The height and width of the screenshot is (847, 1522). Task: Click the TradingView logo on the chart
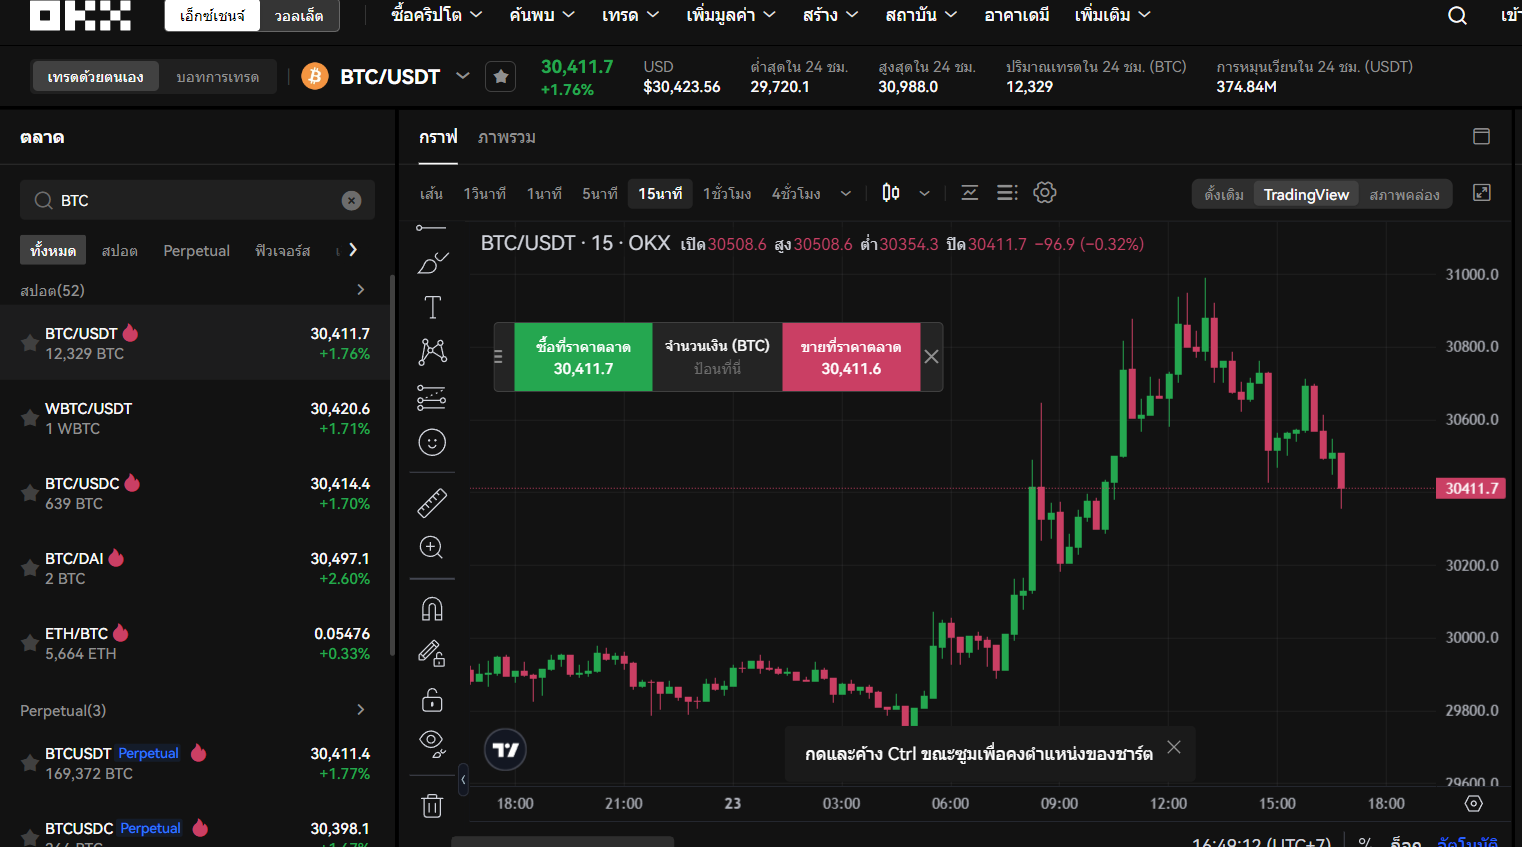(505, 750)
